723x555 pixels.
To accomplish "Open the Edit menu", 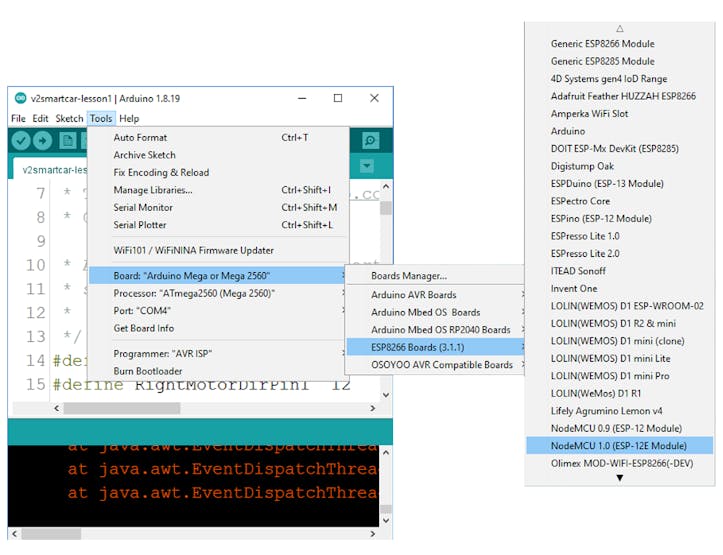I will (x=40, y=118).
